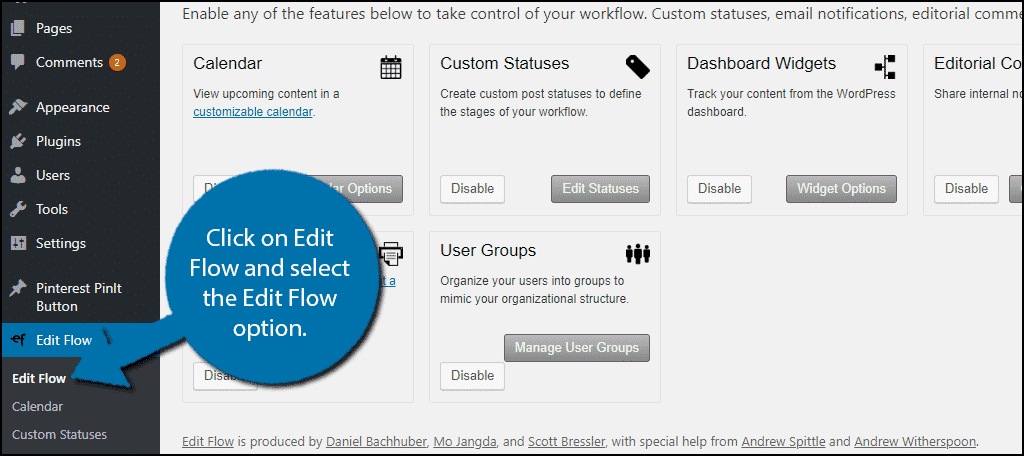Click the User Groups people icon
Viewport: 1024px width, 456px height.
tap(638, 254)
